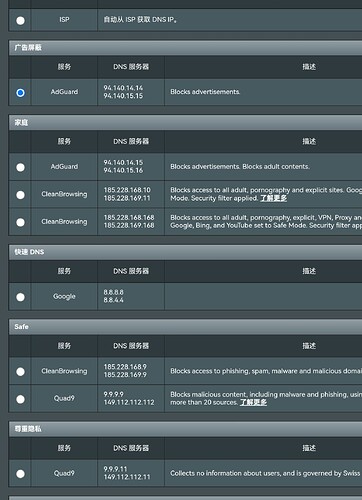Click 描述 column header in 尊重隐私 section
Viewport: 362px width, 500px height.
[x=309, y=448]
